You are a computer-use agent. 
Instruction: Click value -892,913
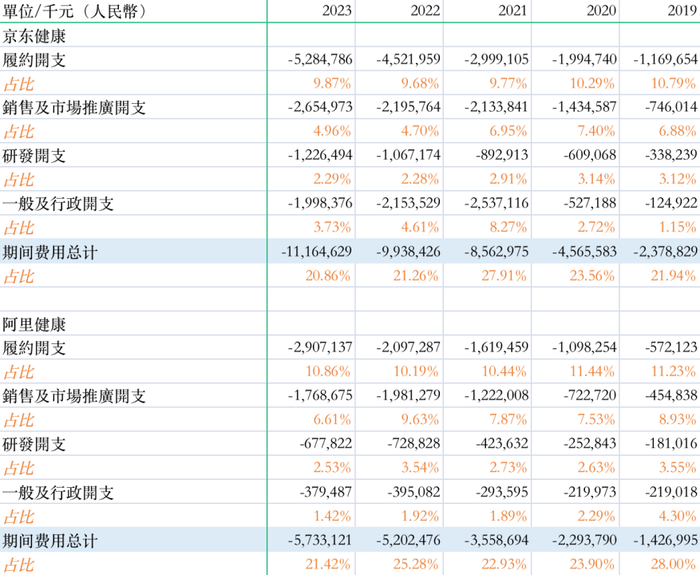pos(502,155)
